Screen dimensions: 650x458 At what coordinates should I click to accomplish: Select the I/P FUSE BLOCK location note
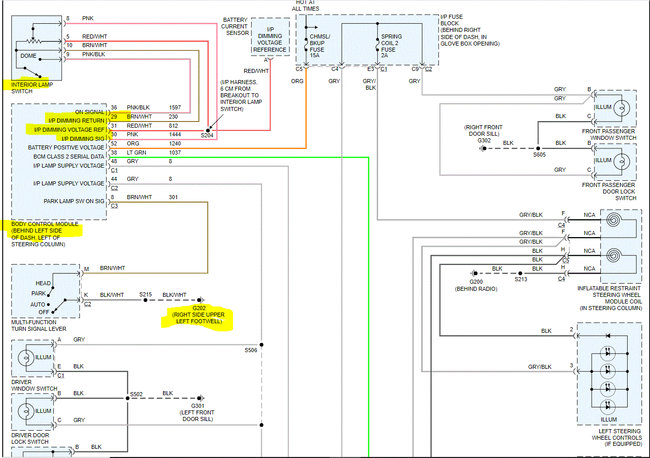(470, 30)
